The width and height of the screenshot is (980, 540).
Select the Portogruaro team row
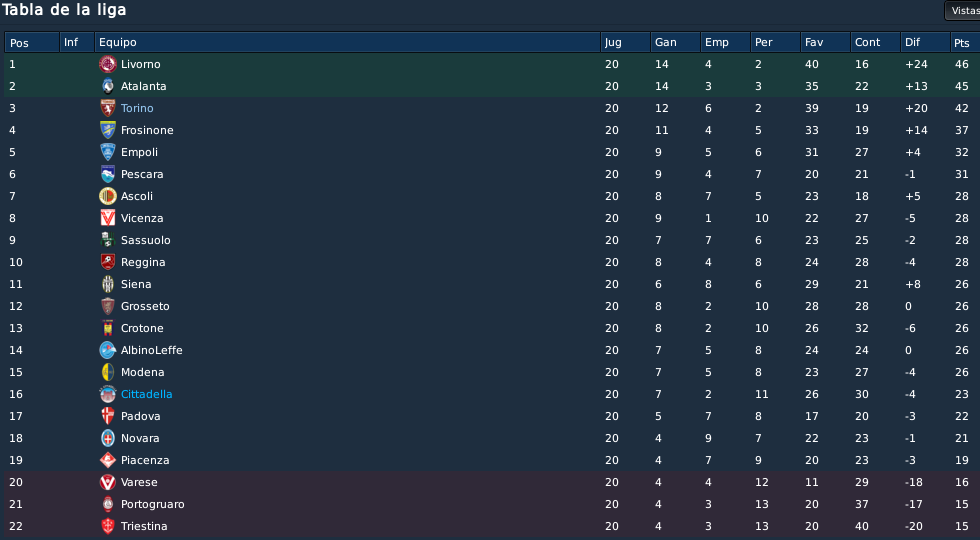click(490, 504)
